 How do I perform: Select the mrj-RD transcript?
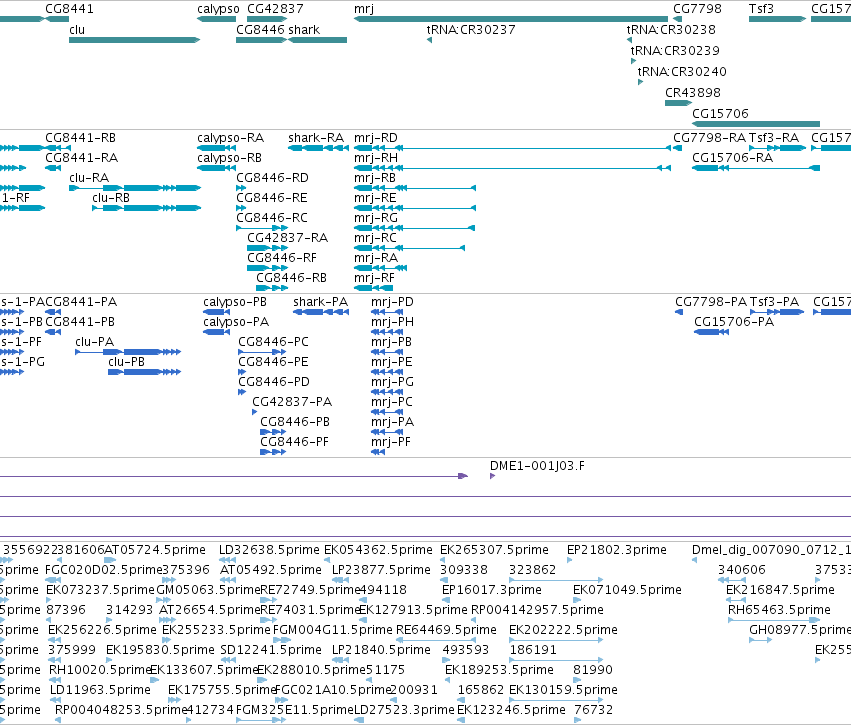click(512, 148)
